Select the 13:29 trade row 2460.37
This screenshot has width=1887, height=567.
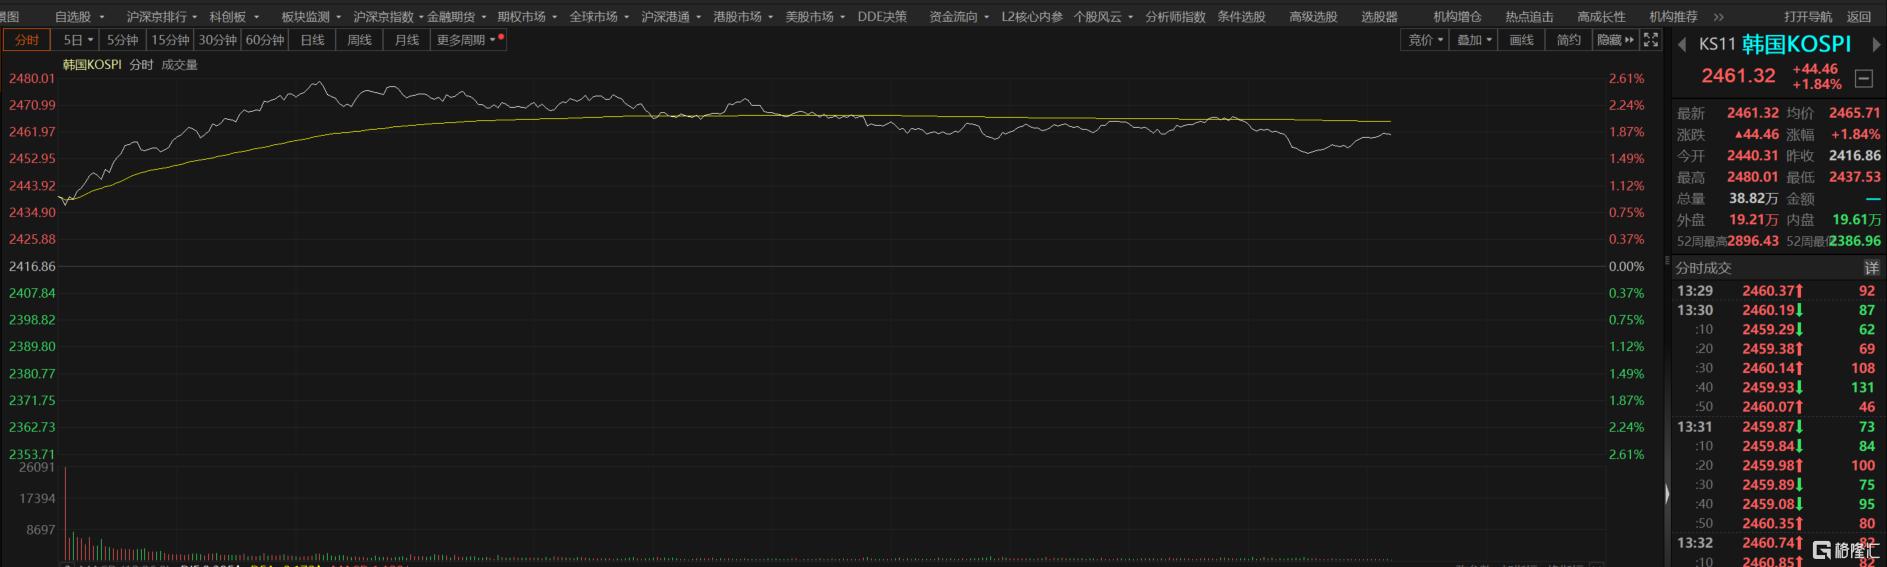[1777, 291]
